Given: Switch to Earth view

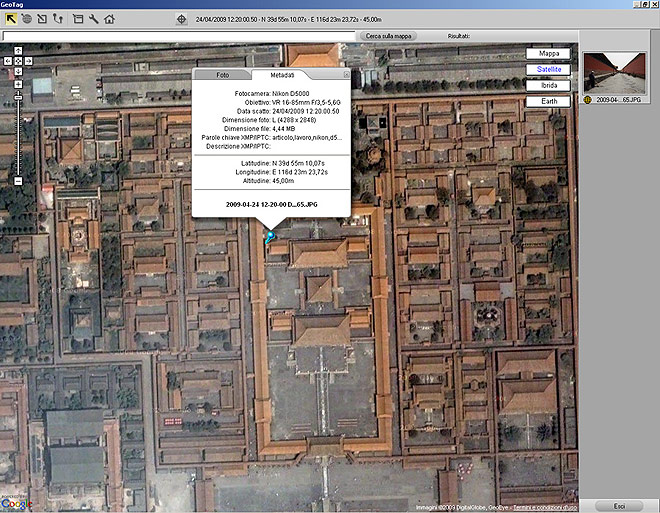Looking at the screenshot, I should 548,101.
